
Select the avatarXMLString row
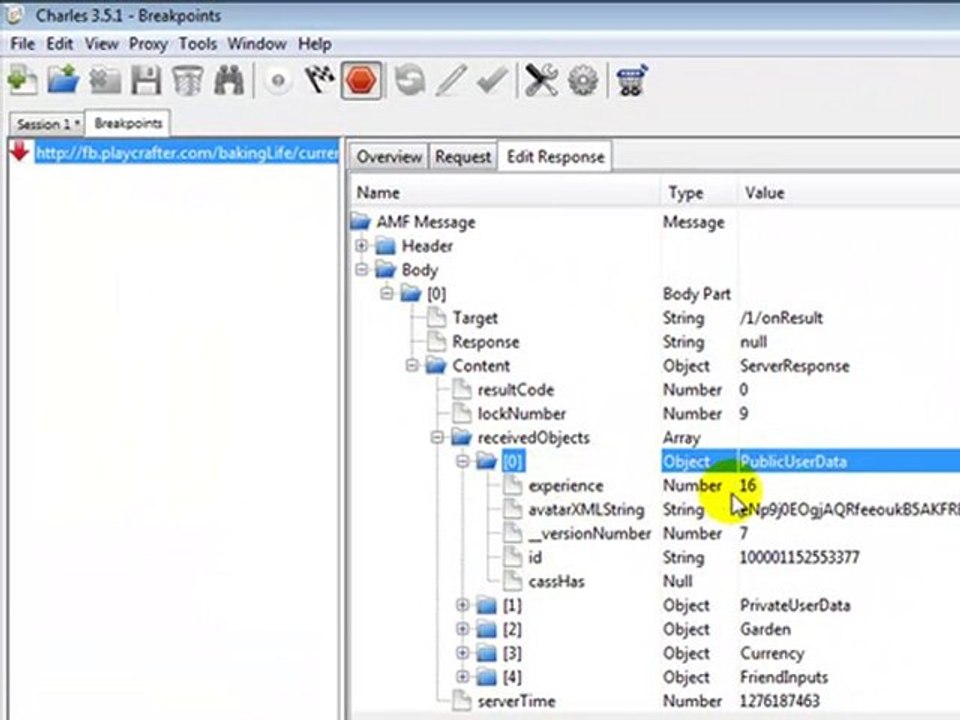[655, 509]
